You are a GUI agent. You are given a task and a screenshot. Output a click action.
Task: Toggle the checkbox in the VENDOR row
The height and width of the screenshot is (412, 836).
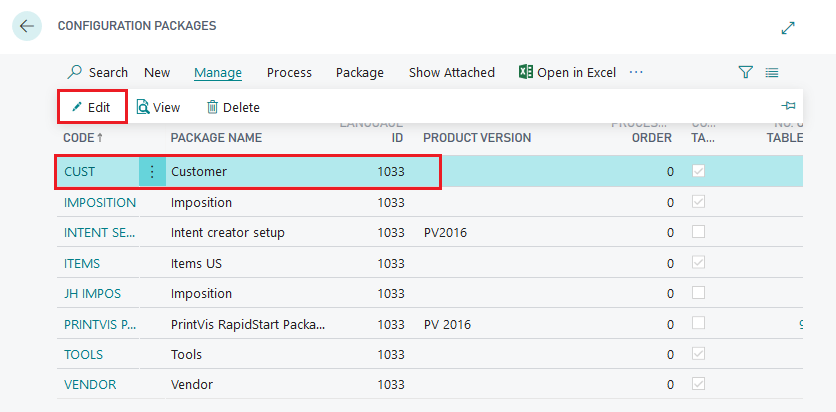[x=698, y=384]
